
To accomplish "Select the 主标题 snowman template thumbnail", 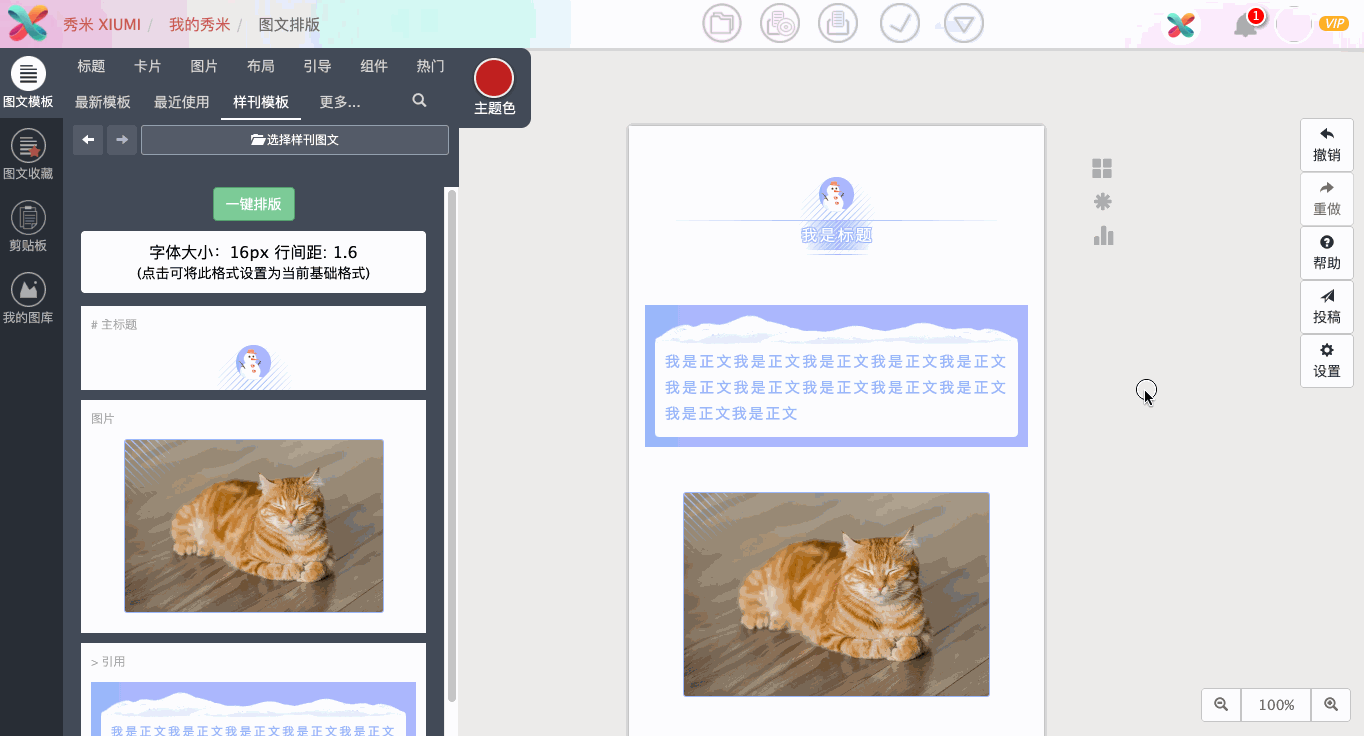I will tap(253, 348).
